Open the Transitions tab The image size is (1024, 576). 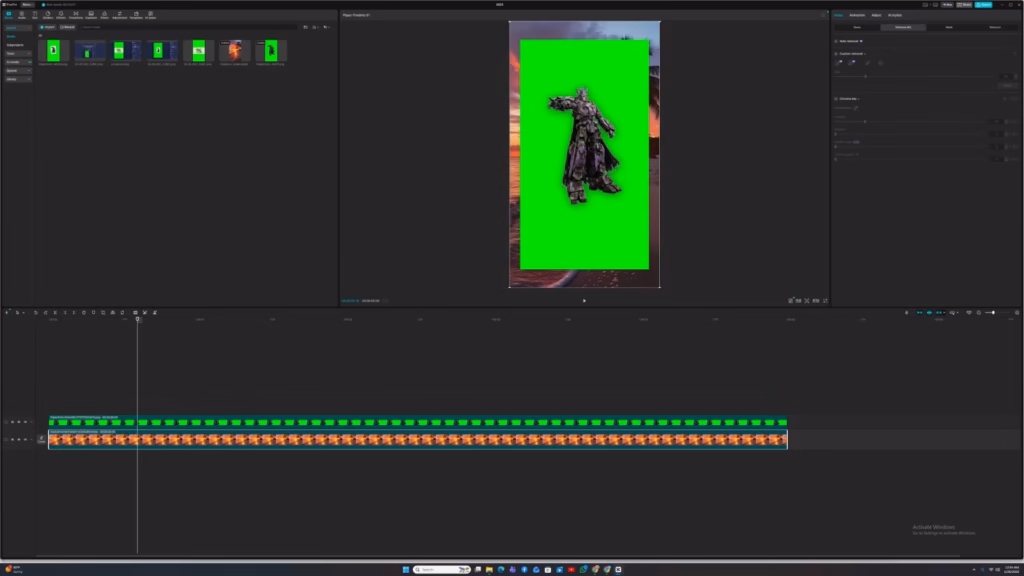pyautogui.click(x=76, y=14)
